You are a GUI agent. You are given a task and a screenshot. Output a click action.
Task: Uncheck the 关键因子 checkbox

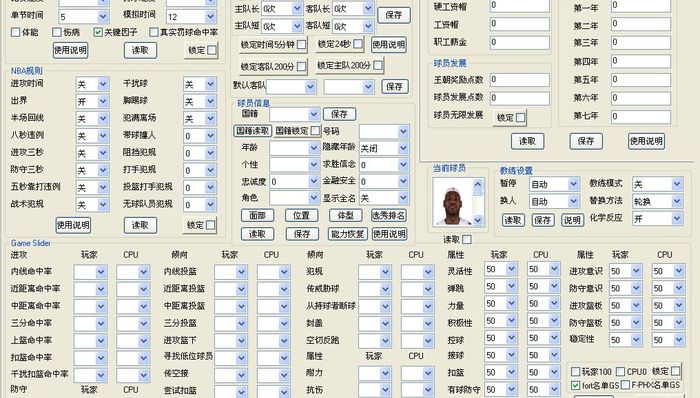[98, 32]
